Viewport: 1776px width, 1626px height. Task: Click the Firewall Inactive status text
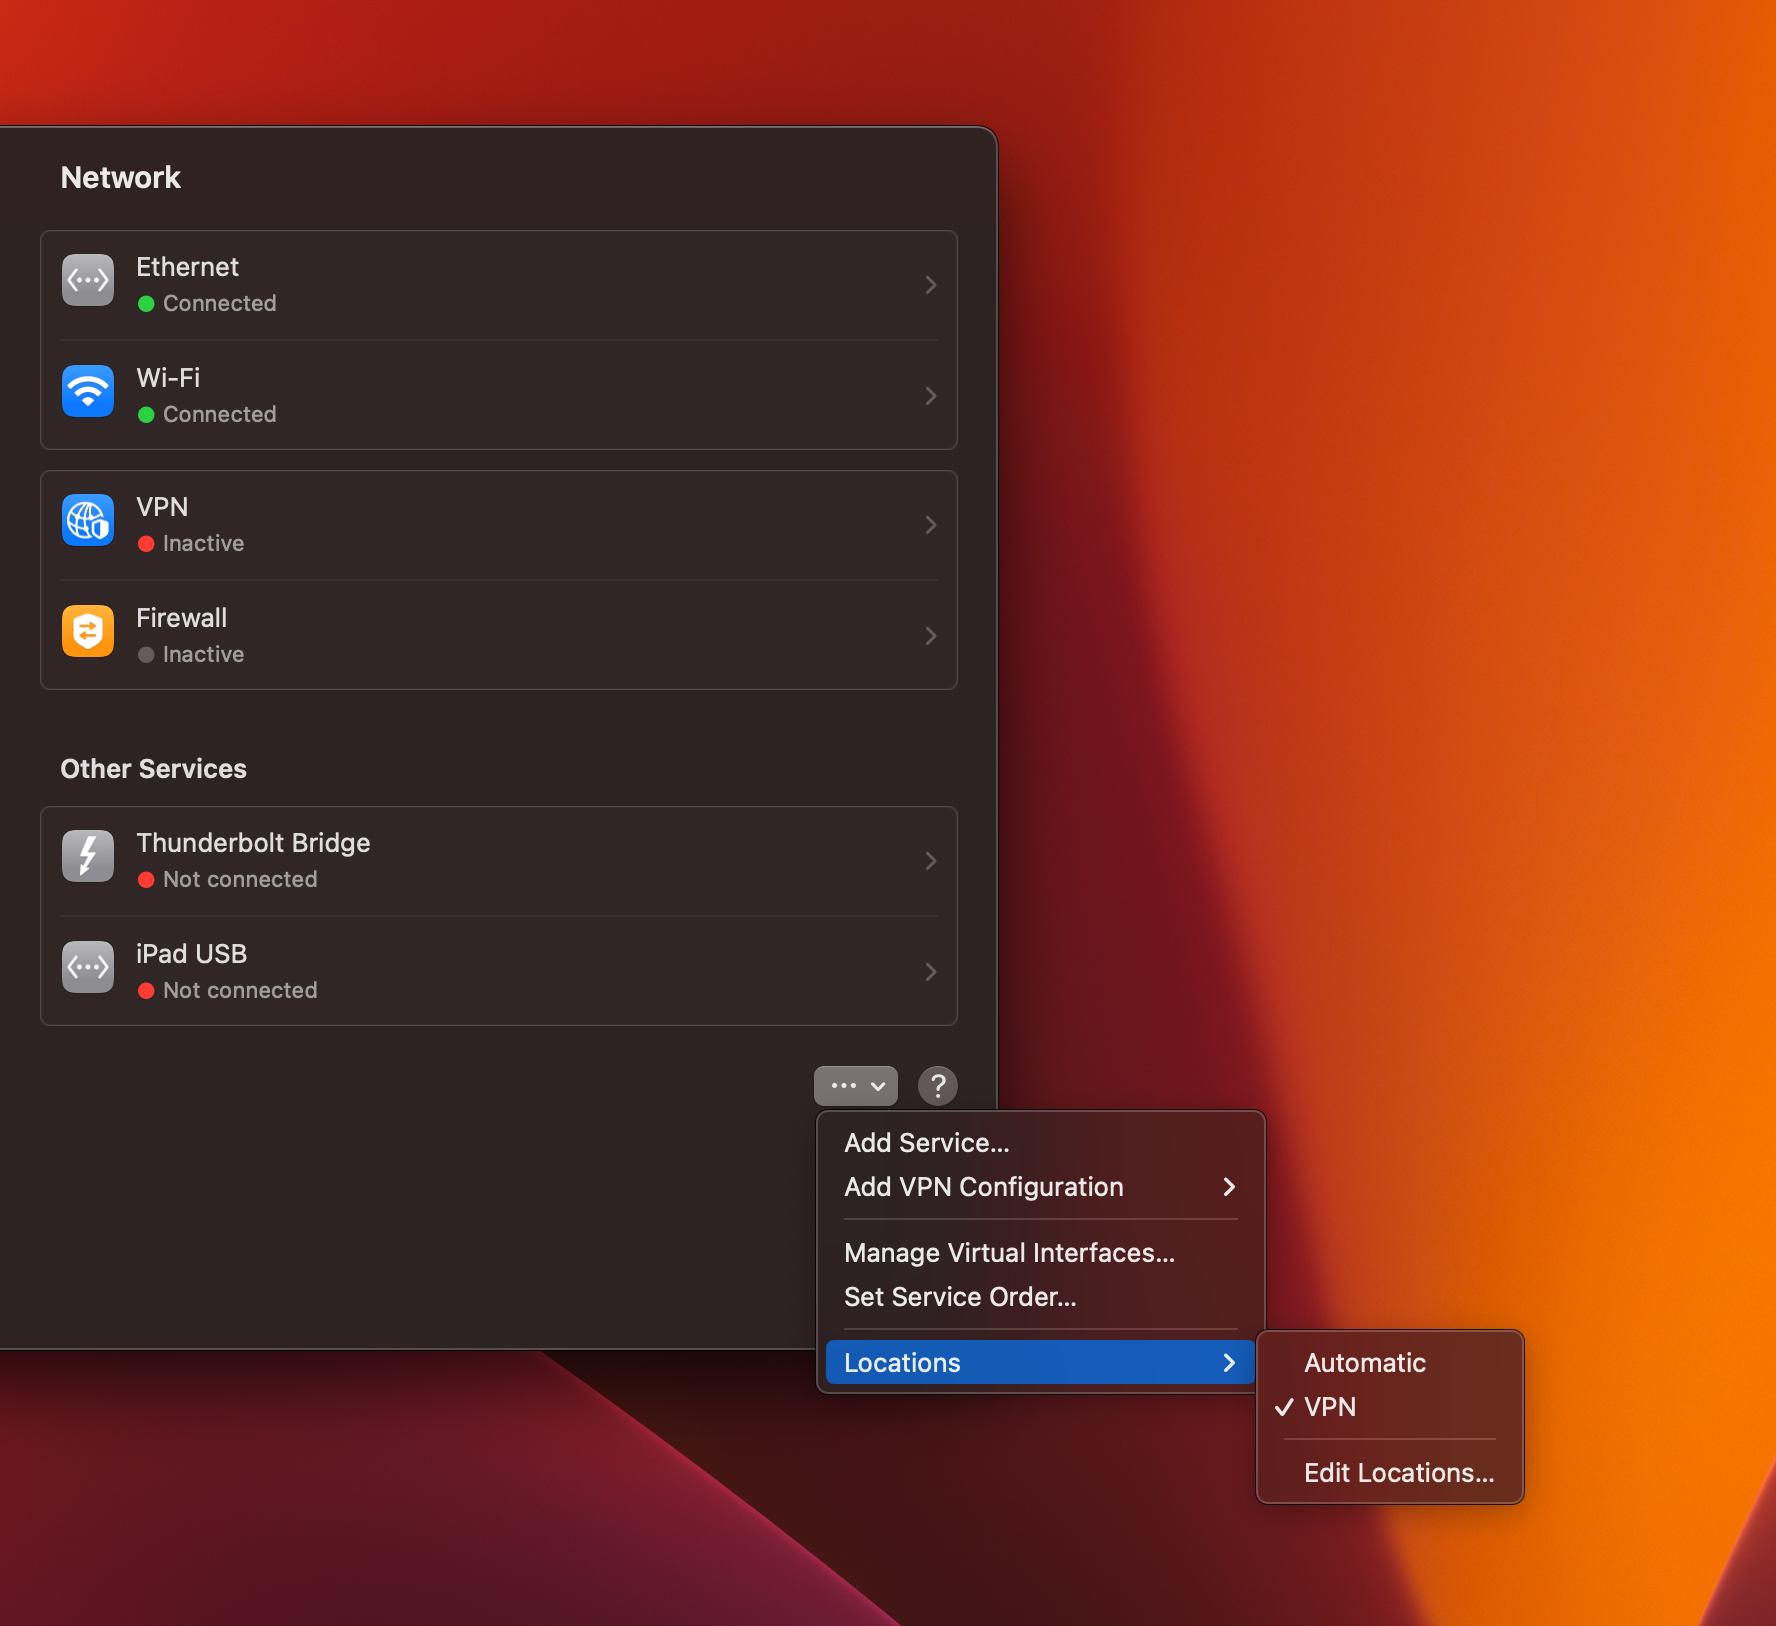(203, 654)
